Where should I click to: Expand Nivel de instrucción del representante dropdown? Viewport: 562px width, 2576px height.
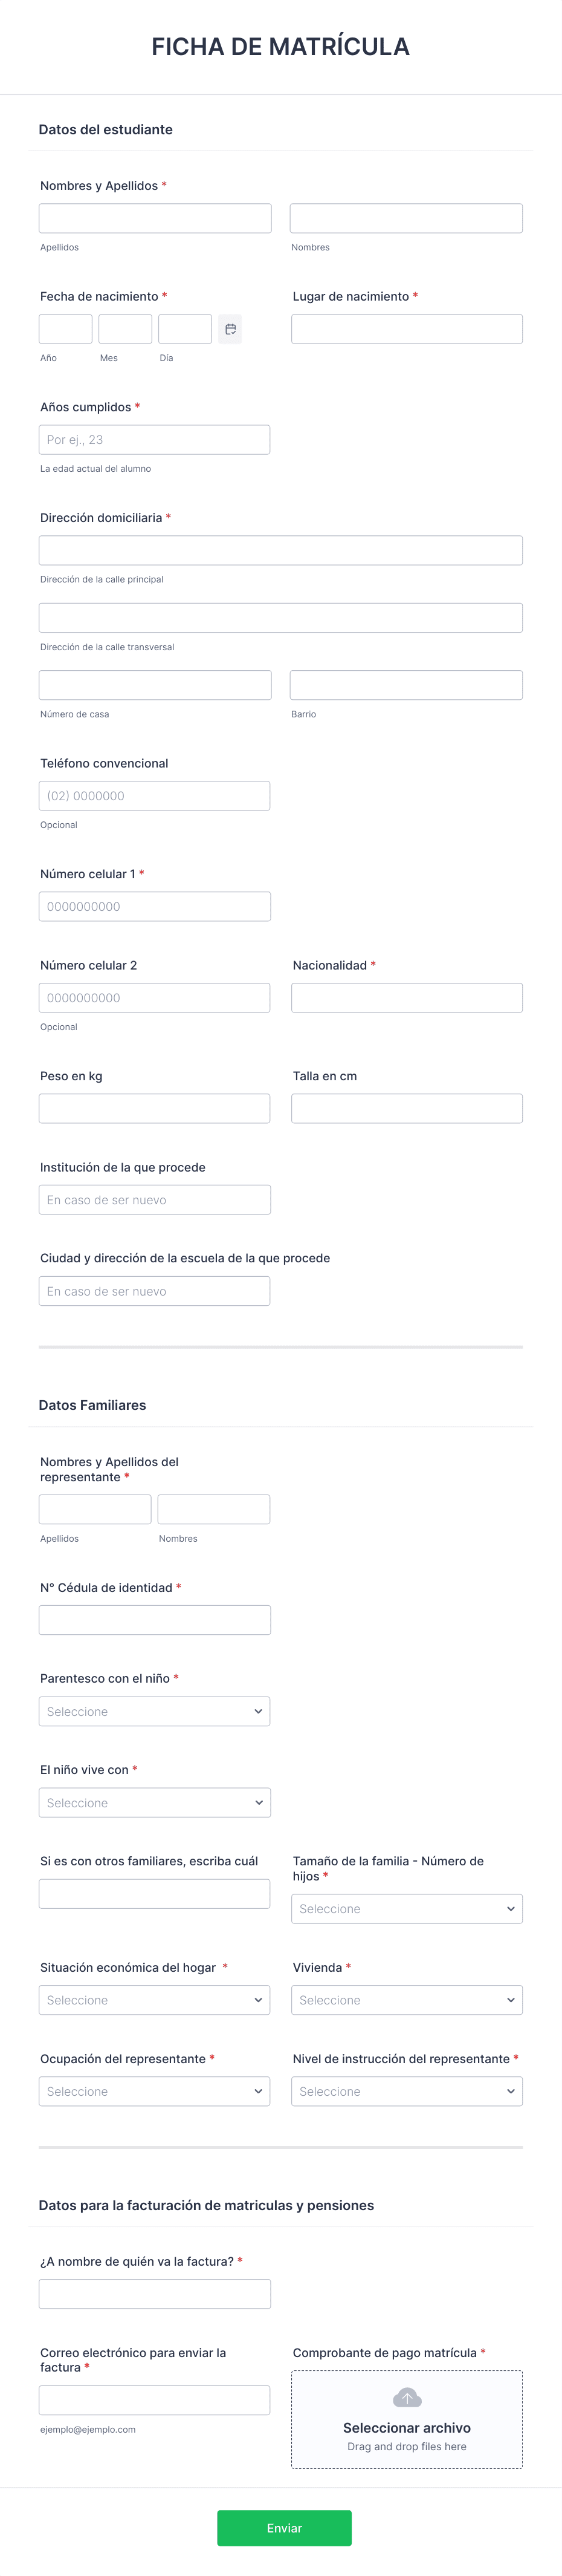coord(407,2091)
